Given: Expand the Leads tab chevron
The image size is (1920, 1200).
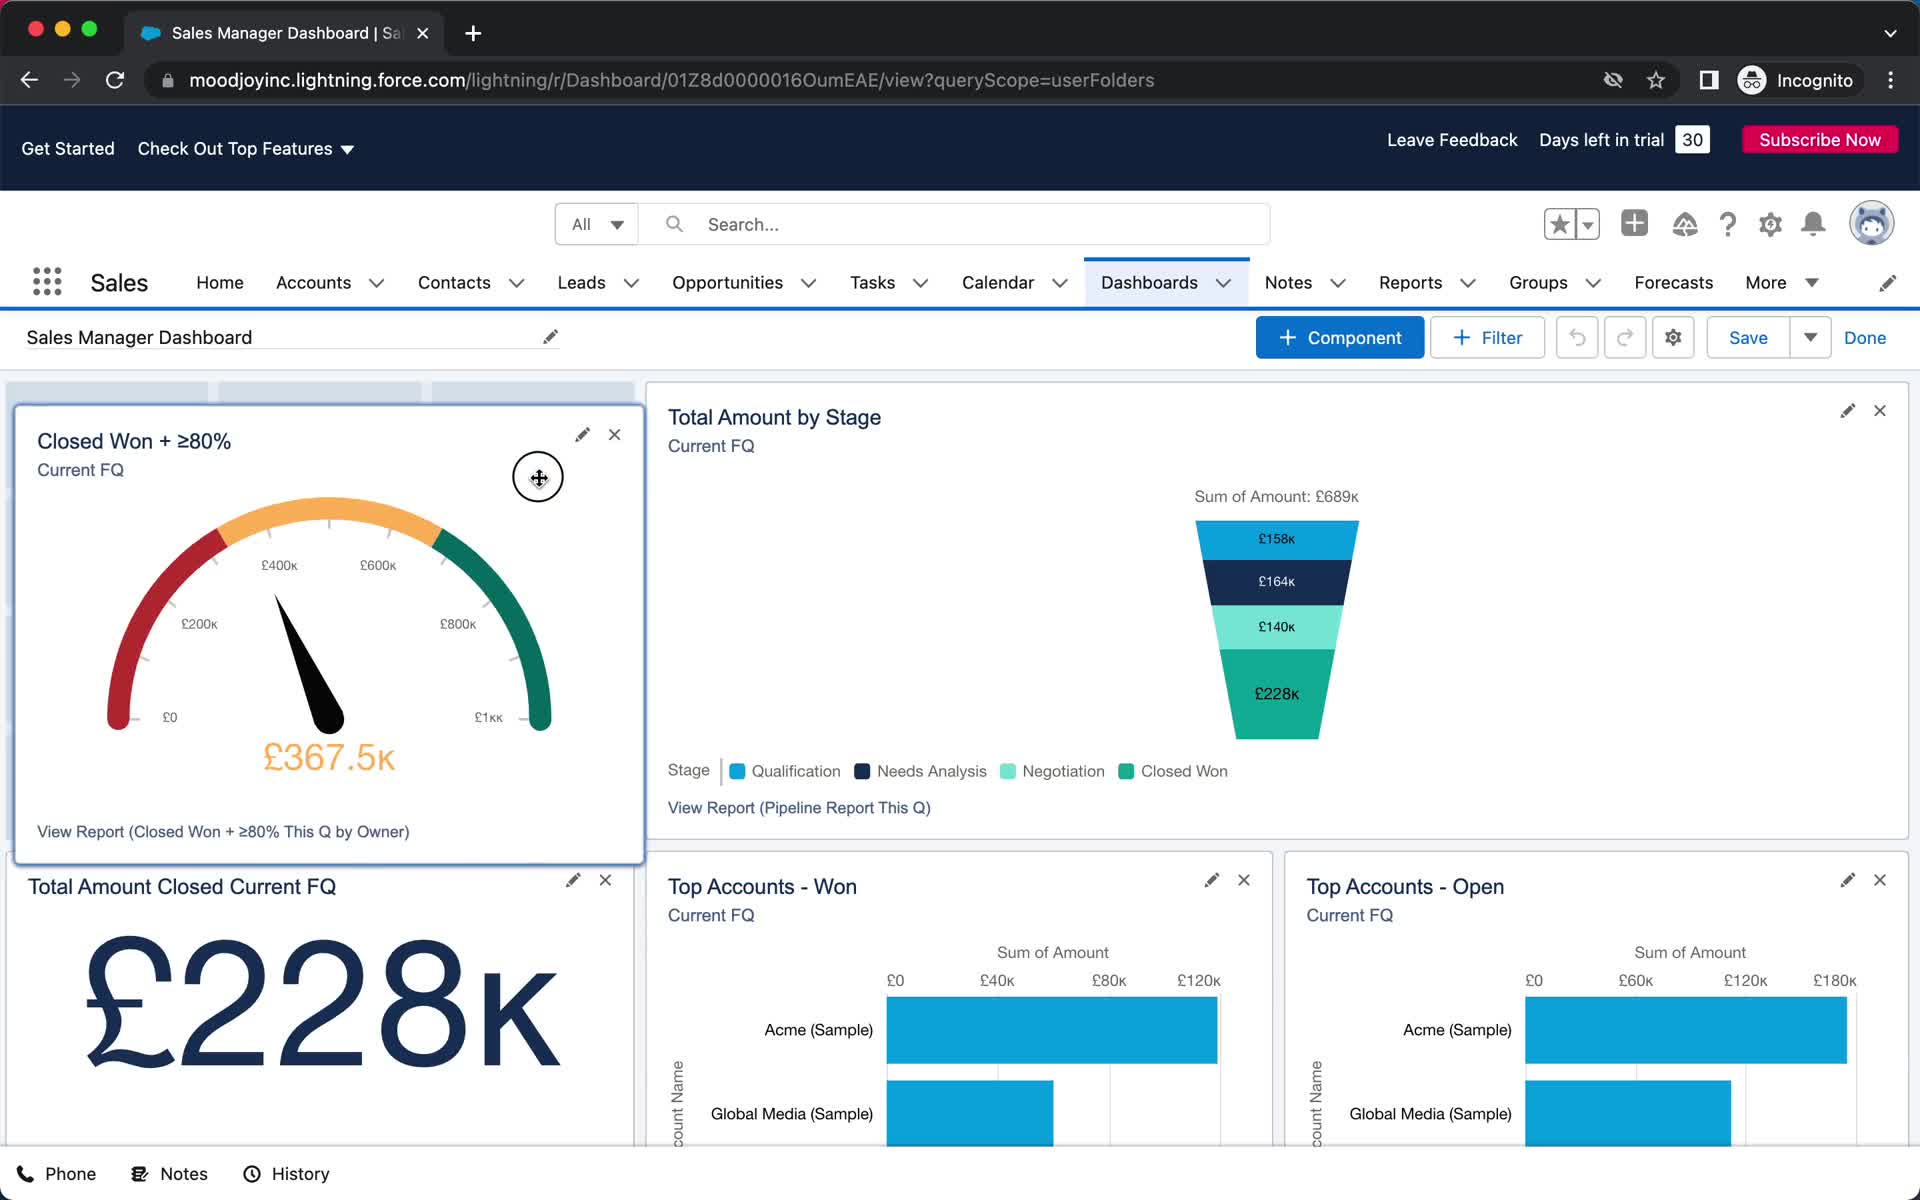Looking at the screenshot, I should click(631, 283).
